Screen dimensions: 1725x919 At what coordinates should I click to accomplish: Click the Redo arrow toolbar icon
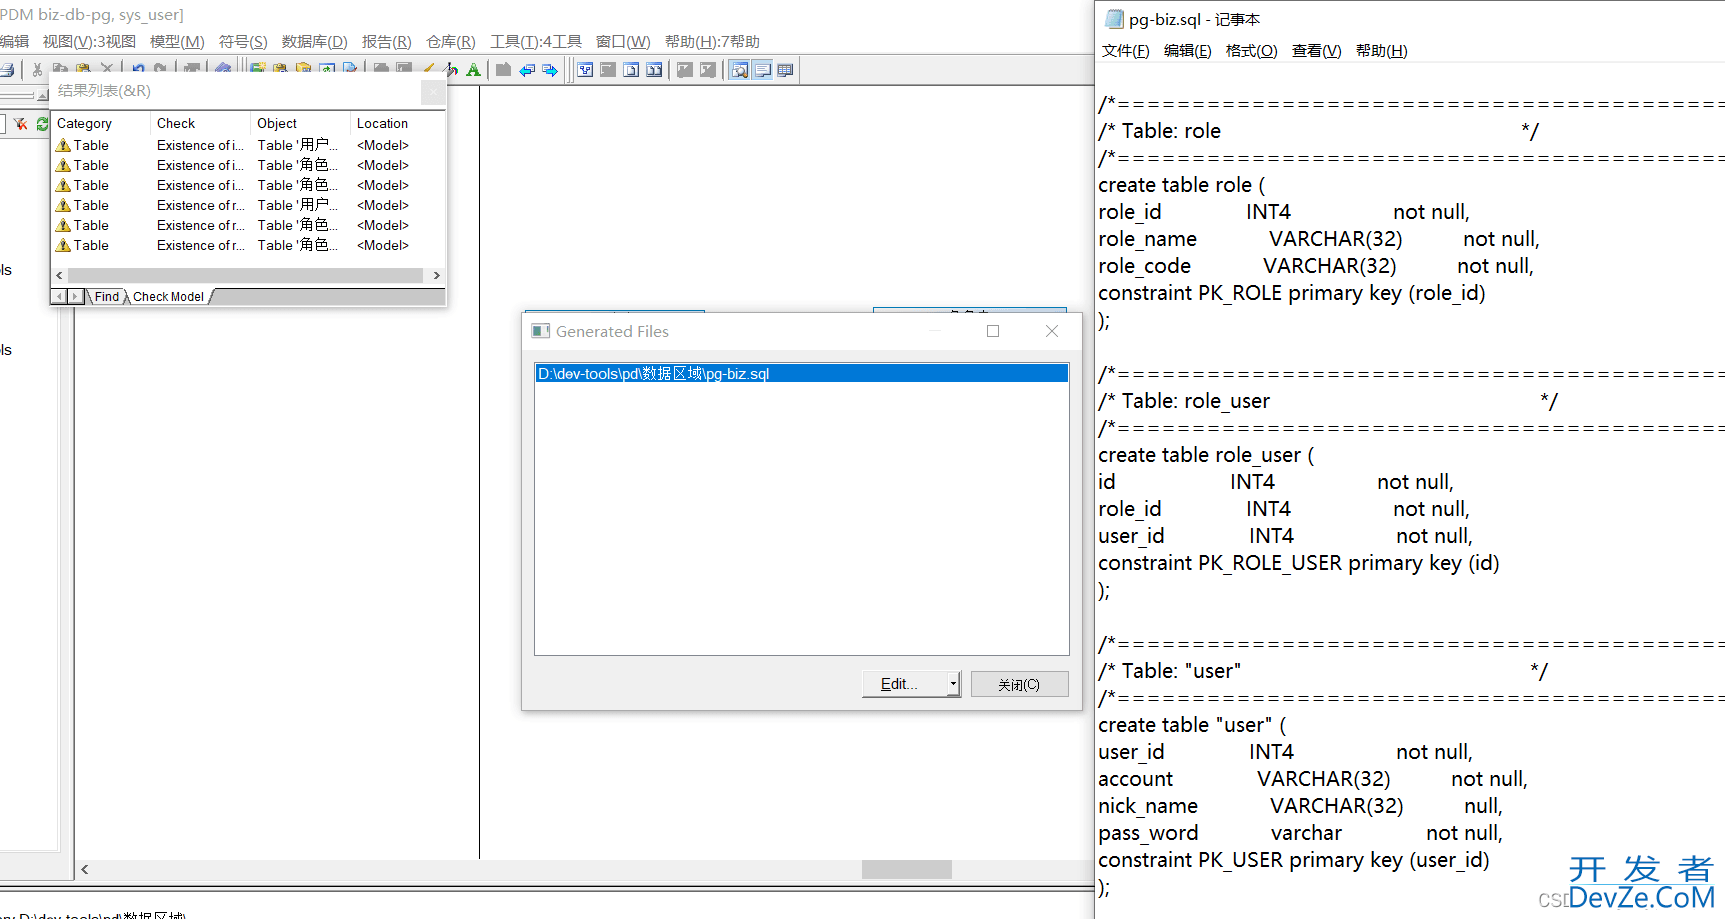pyautogui.click(x=160, y=68)
